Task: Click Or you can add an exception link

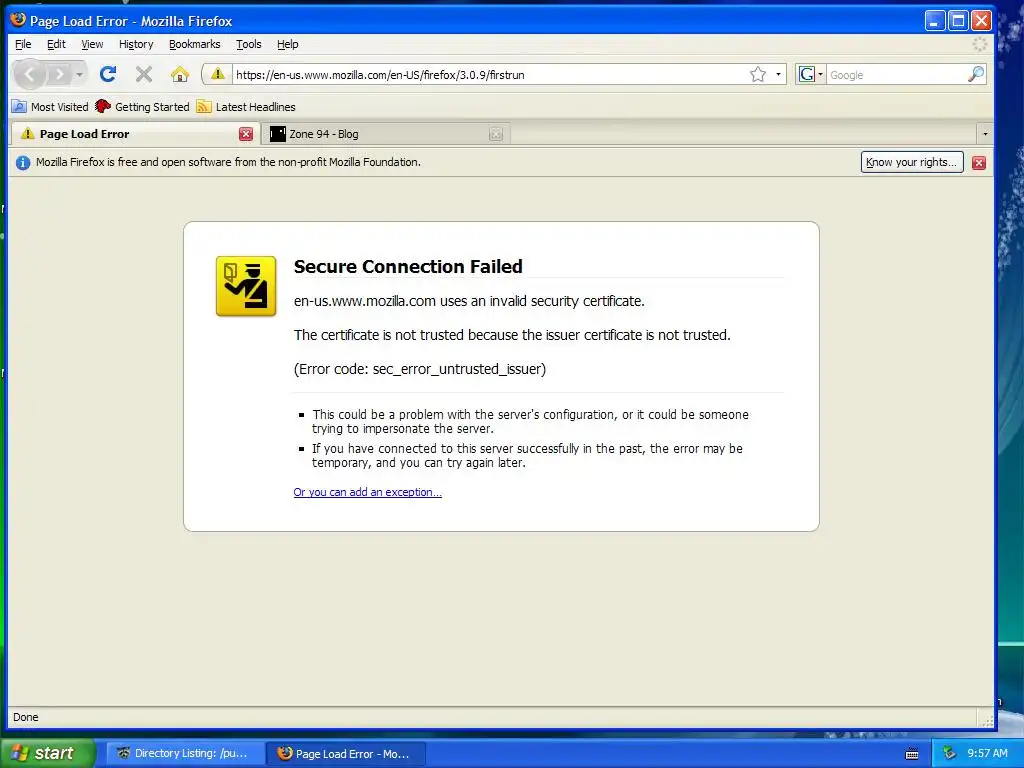Action: click(x=368, y=492)
